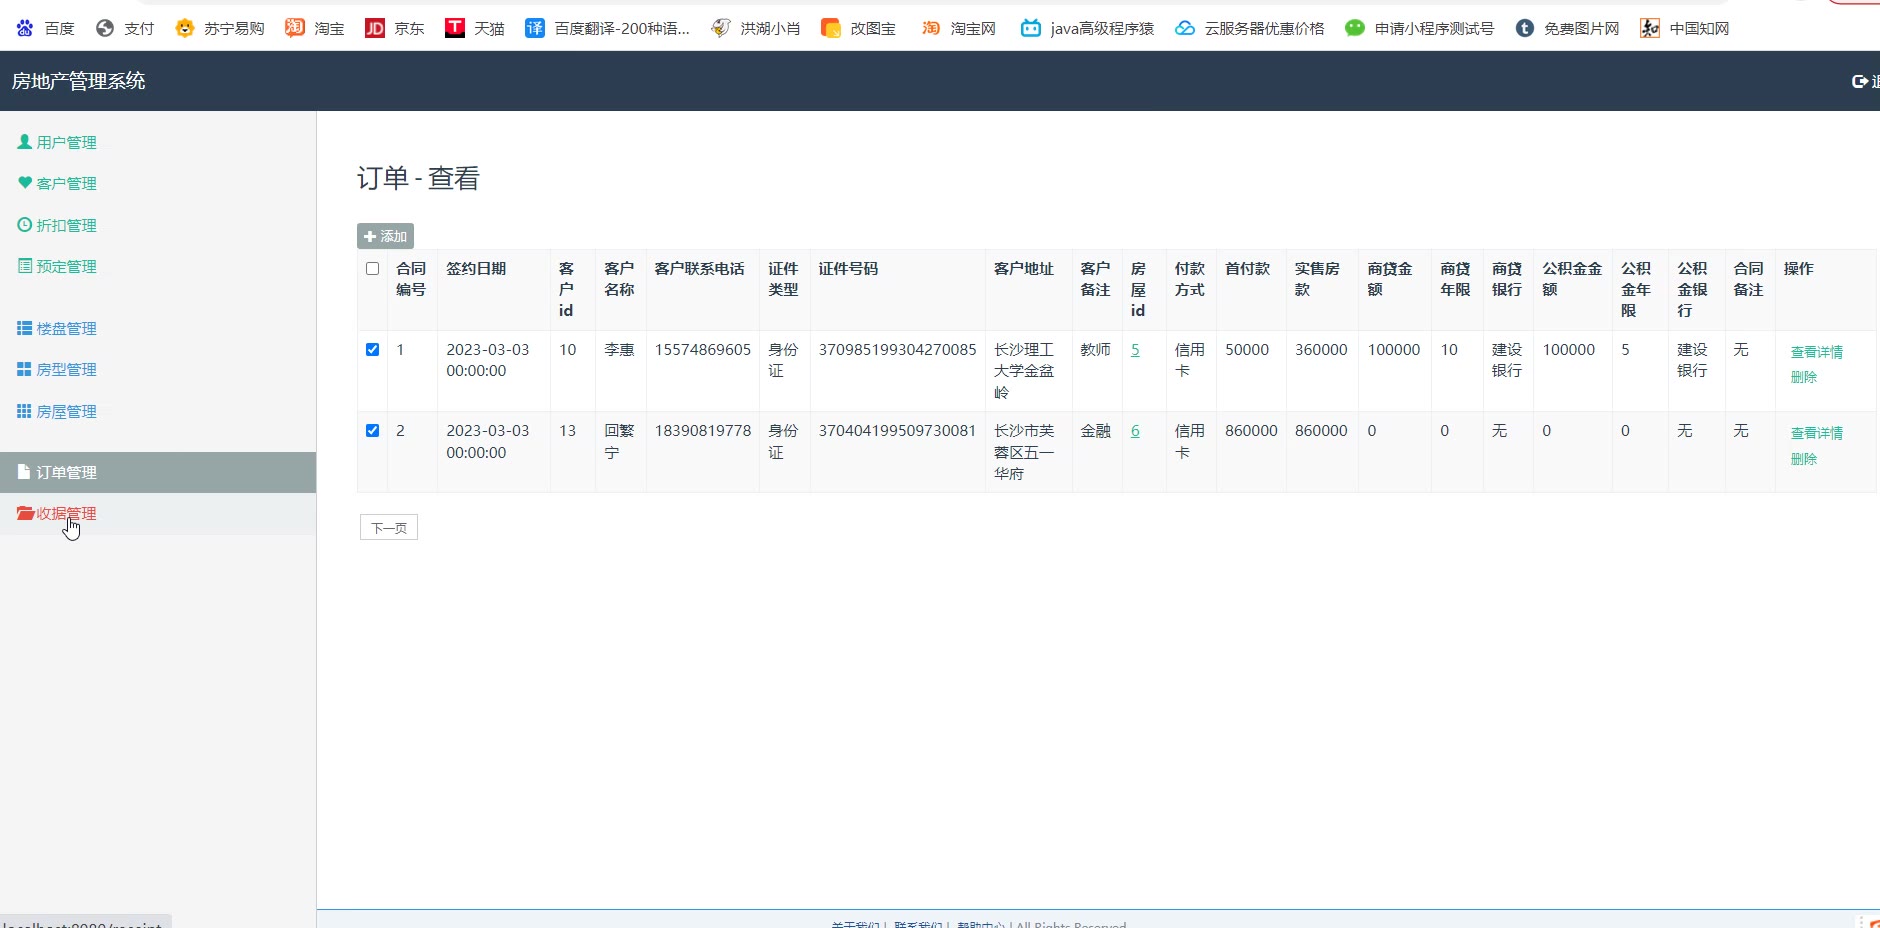Click address 长沙理工大学金盆岭
This screenshot has width=1880, height=928.
pyautogui.click(x=1024, y=371)
